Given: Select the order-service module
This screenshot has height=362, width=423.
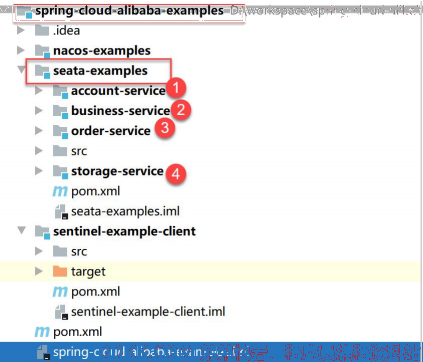Looking at the screenshot, I should pos(111,131).
